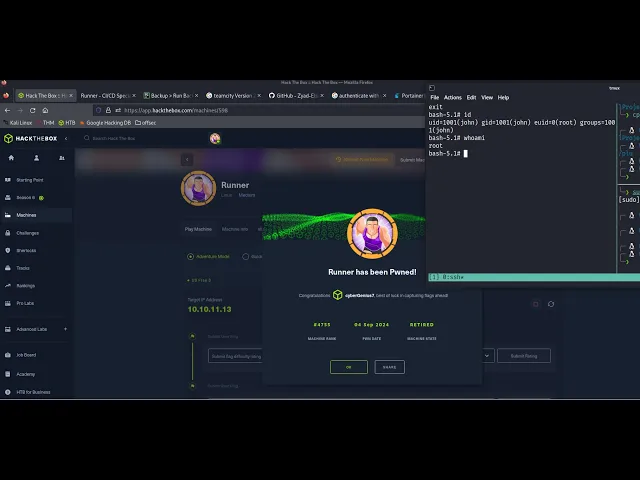Collapse the Hack The Box sidebar
Image resolution: width=640 pixels, height=480 pixels.
point(66,138)
